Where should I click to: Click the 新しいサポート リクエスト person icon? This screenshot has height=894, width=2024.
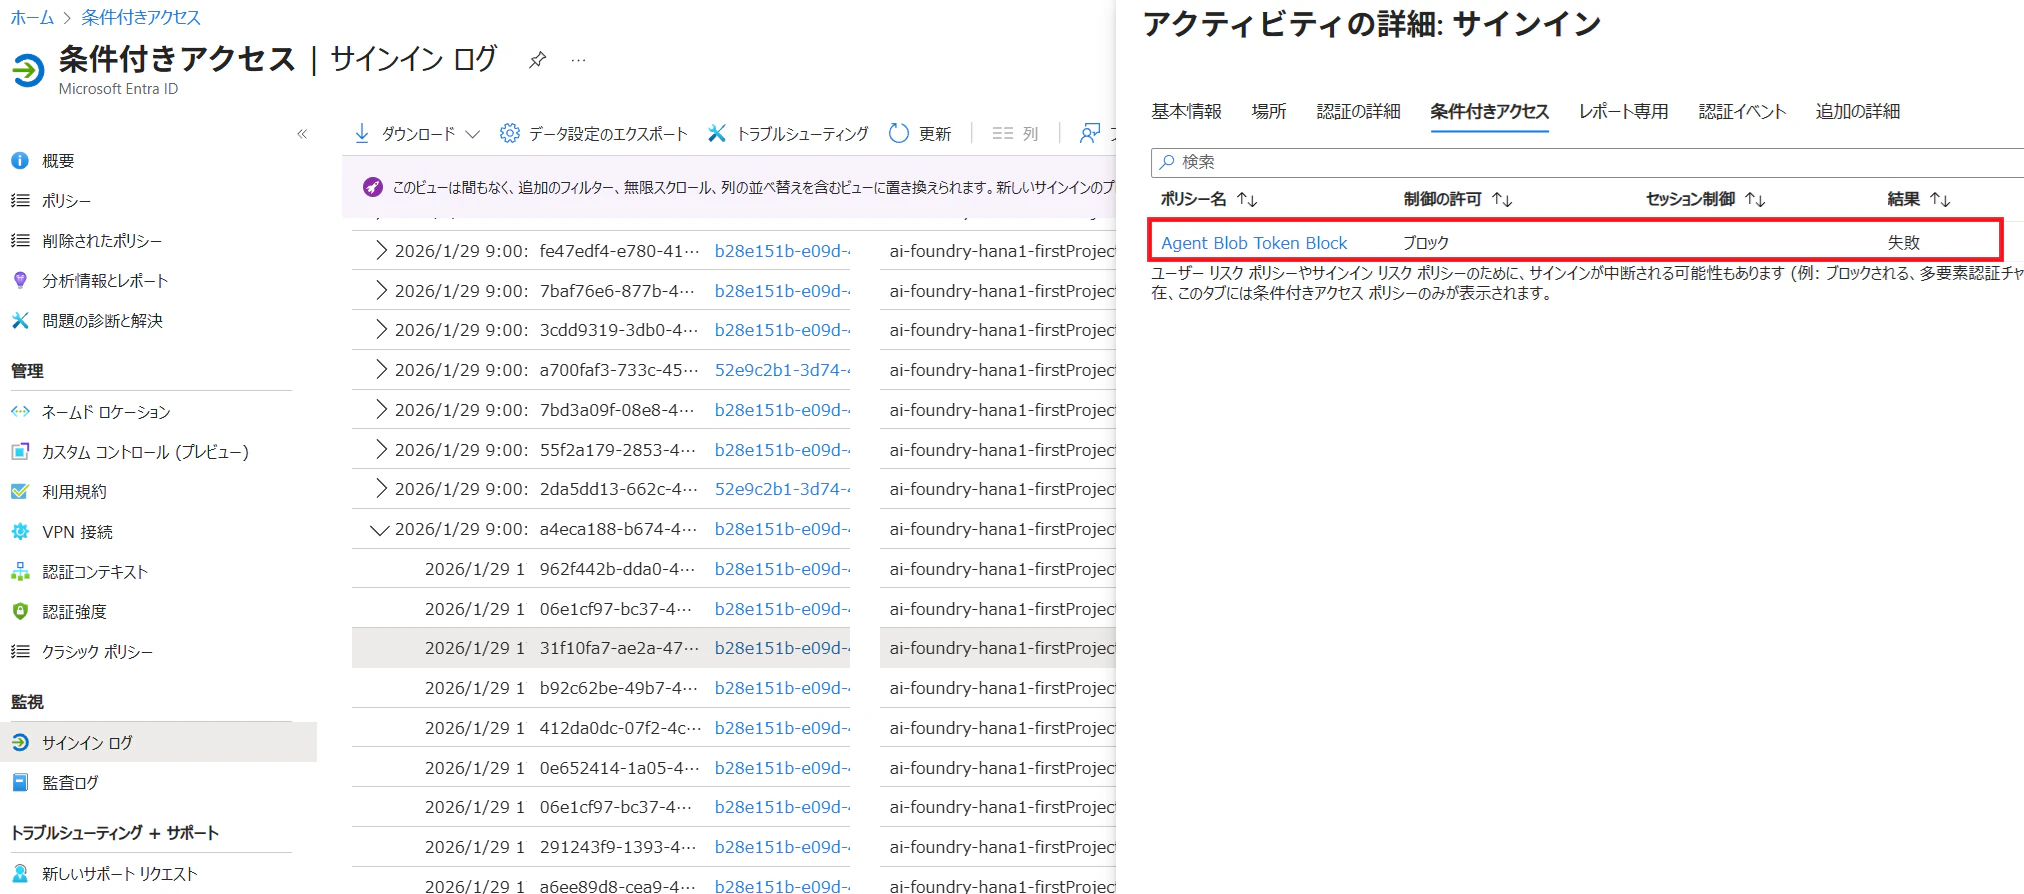(x=20, y=873)
